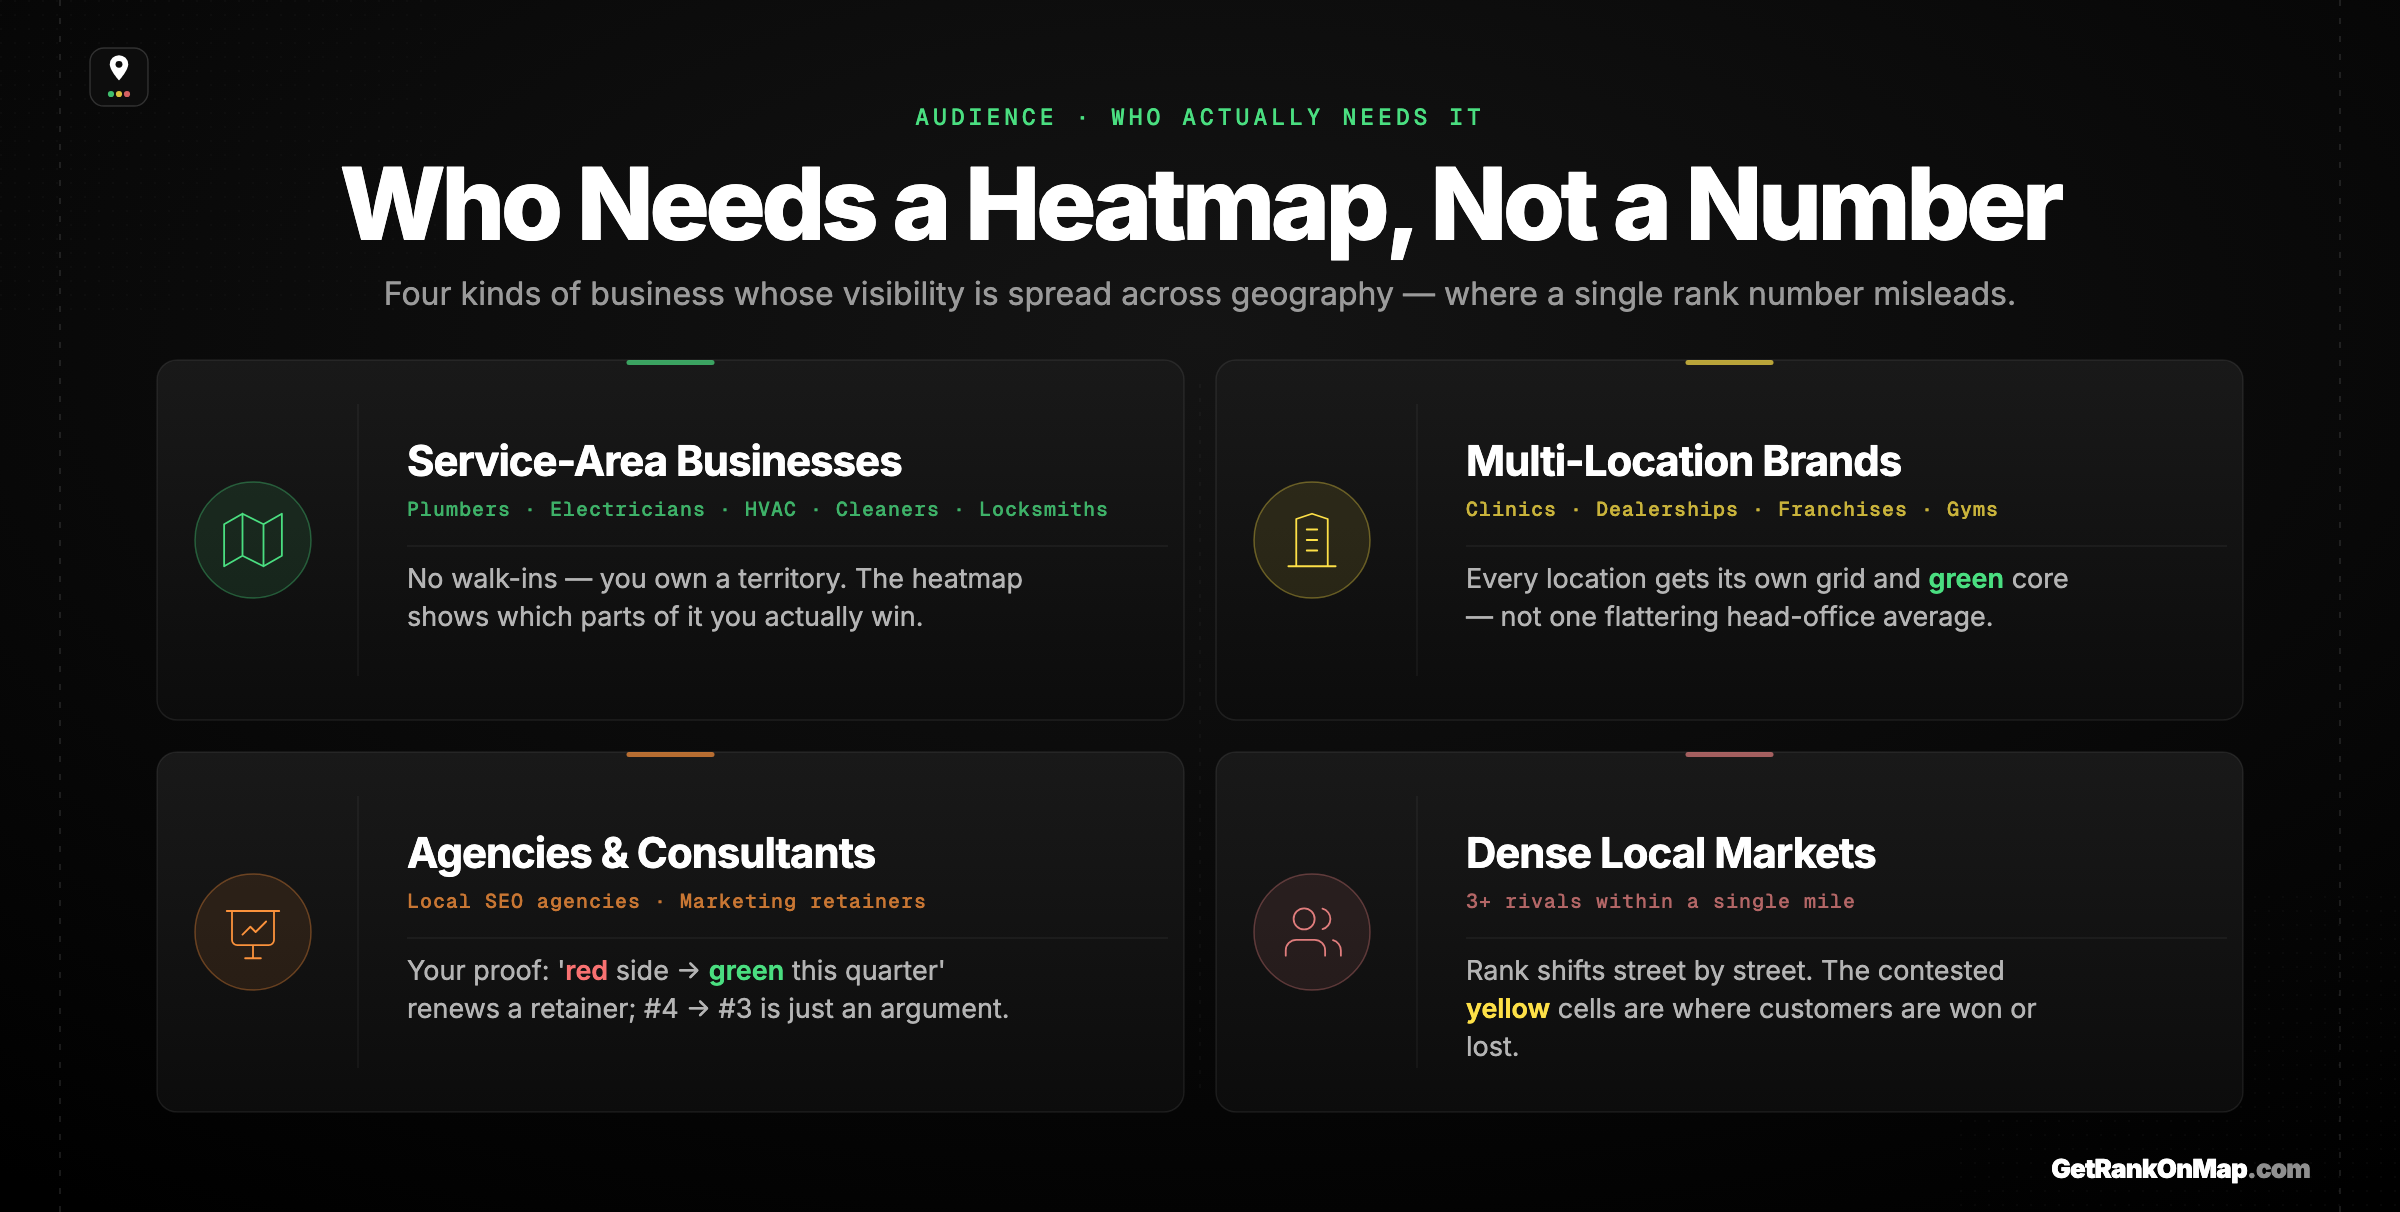Click the 'AUDIENCE · WHO ACTUALLY NEEDS IT' label
This screenshot has height=1212, width=2400.
(1199, 117)
